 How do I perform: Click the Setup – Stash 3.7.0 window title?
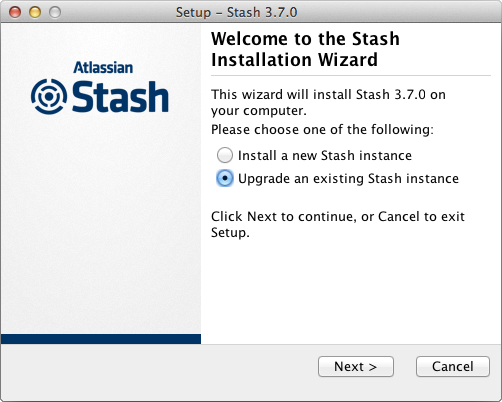click(236, 12)
